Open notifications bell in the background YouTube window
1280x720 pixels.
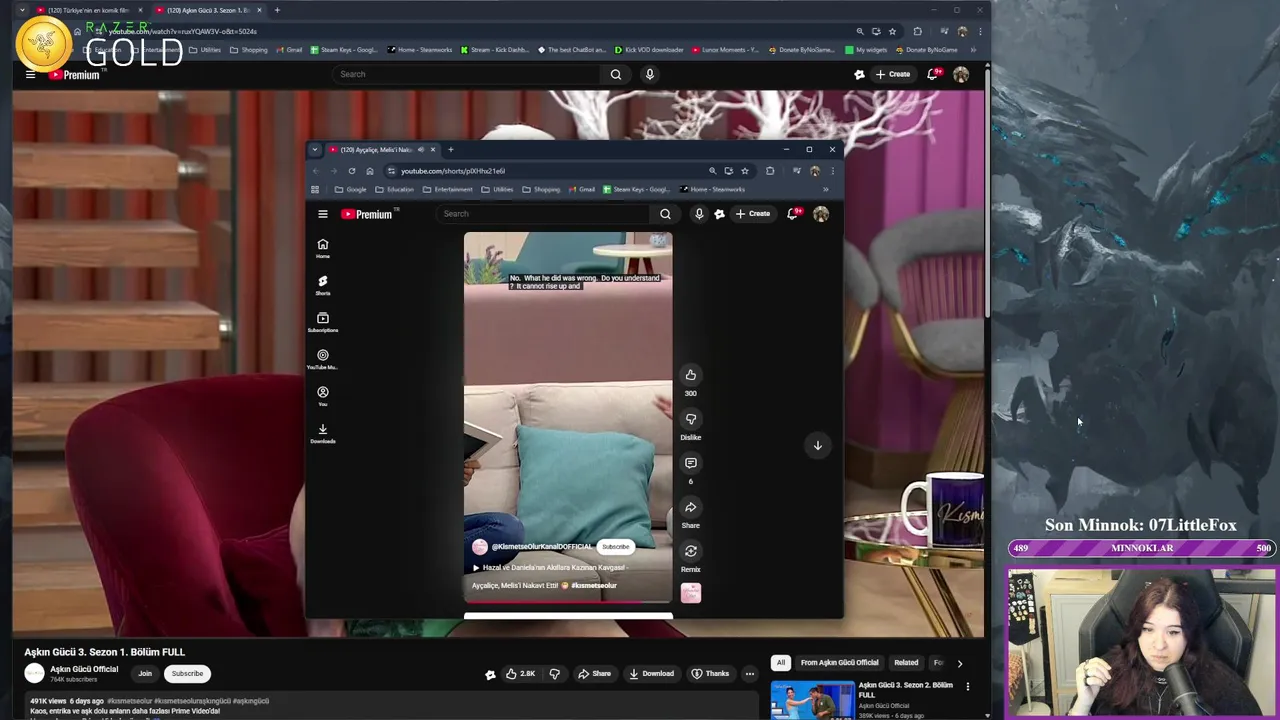[x=933, y=74]
